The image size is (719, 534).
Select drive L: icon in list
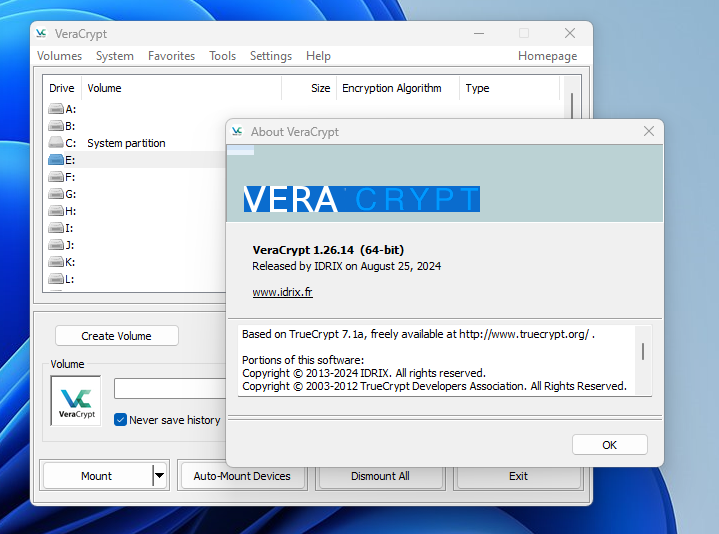pyautogui.click(x=56, y=279)
